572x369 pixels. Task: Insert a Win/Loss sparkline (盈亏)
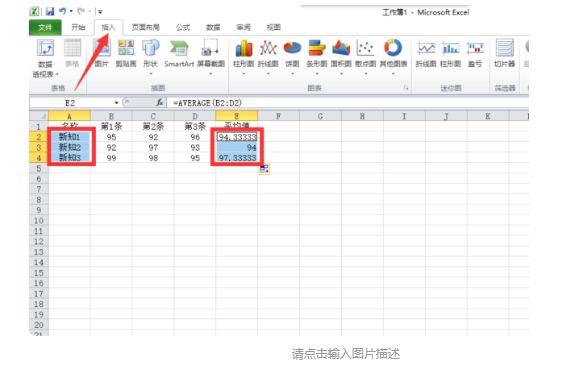point(475,54)
